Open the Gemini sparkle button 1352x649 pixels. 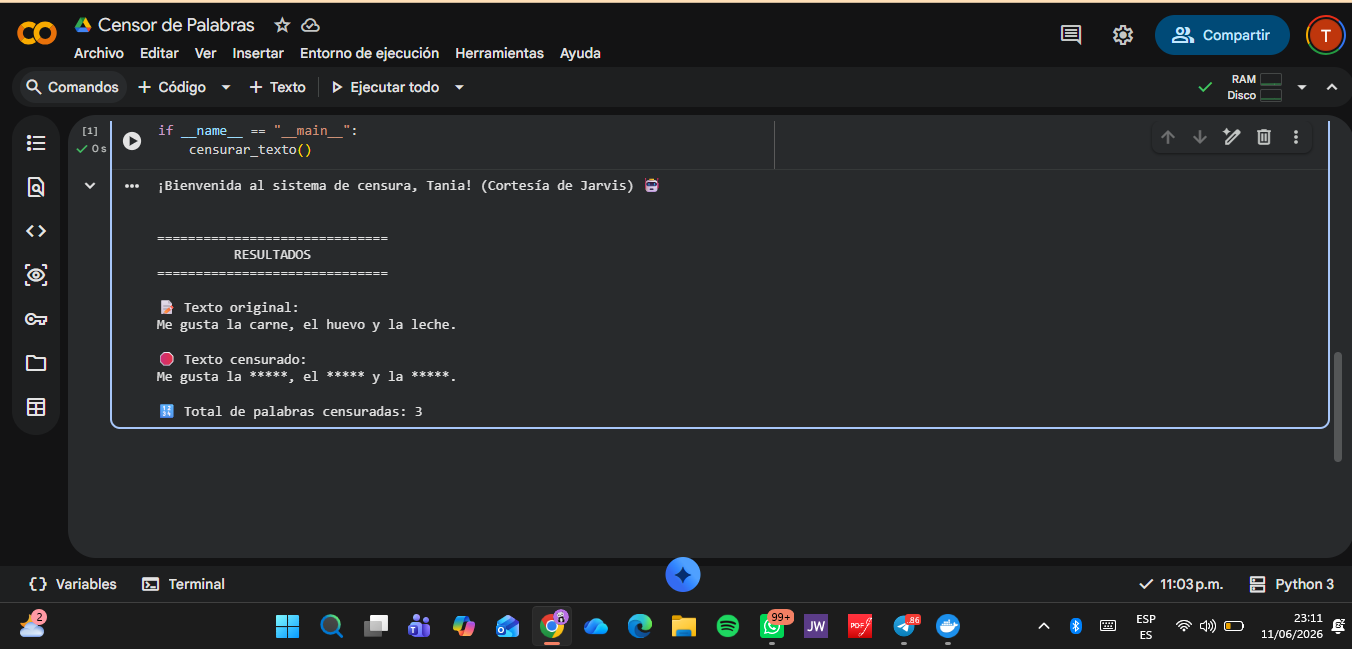click(683, 575)
